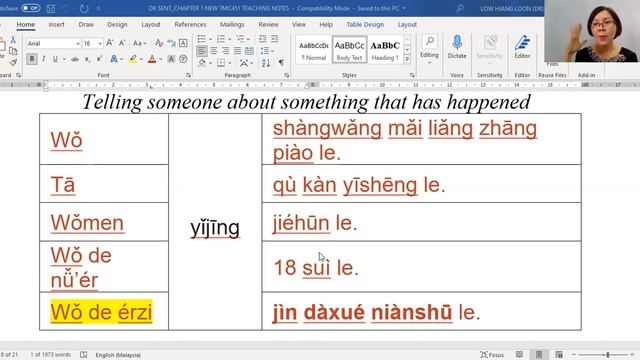Image resolution: width=640 pixels, height=360 pixels.
Task: Toggle Bold formatting
Action: [32, 59]
